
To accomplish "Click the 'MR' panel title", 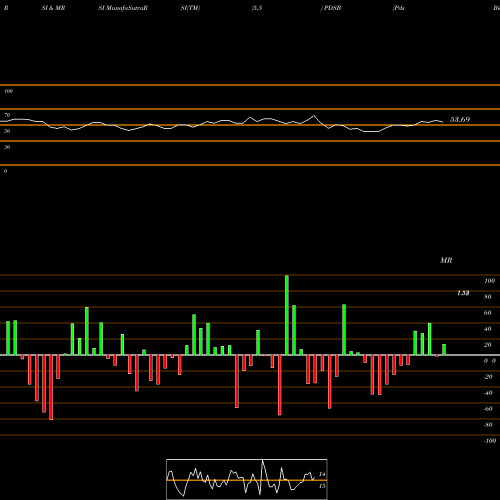I will tap(446, 260).
